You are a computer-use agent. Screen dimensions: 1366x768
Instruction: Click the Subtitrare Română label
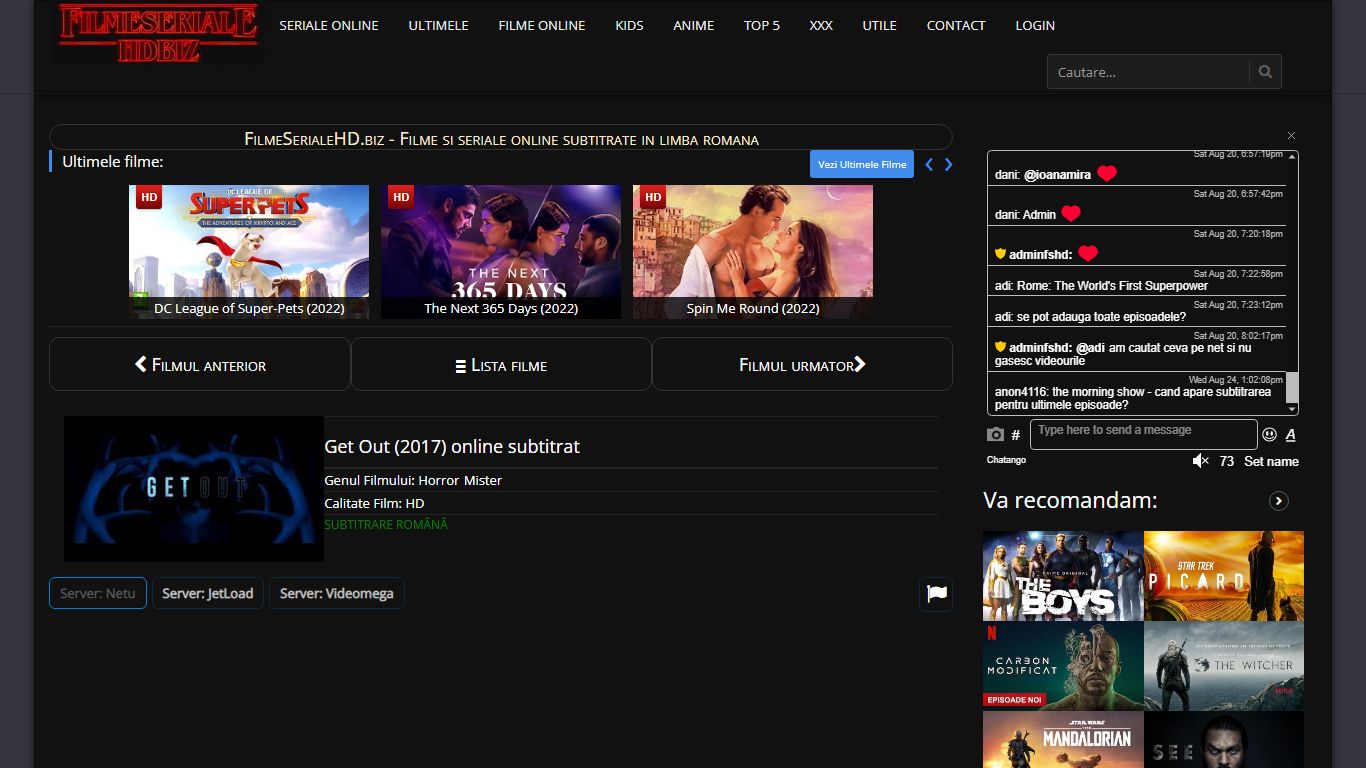pos(386,525)
